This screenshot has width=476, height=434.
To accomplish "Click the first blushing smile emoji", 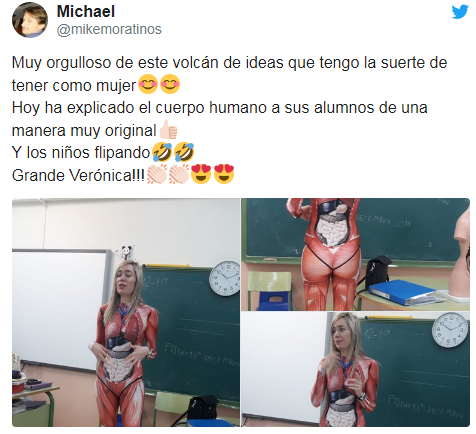I will [148, 84].
